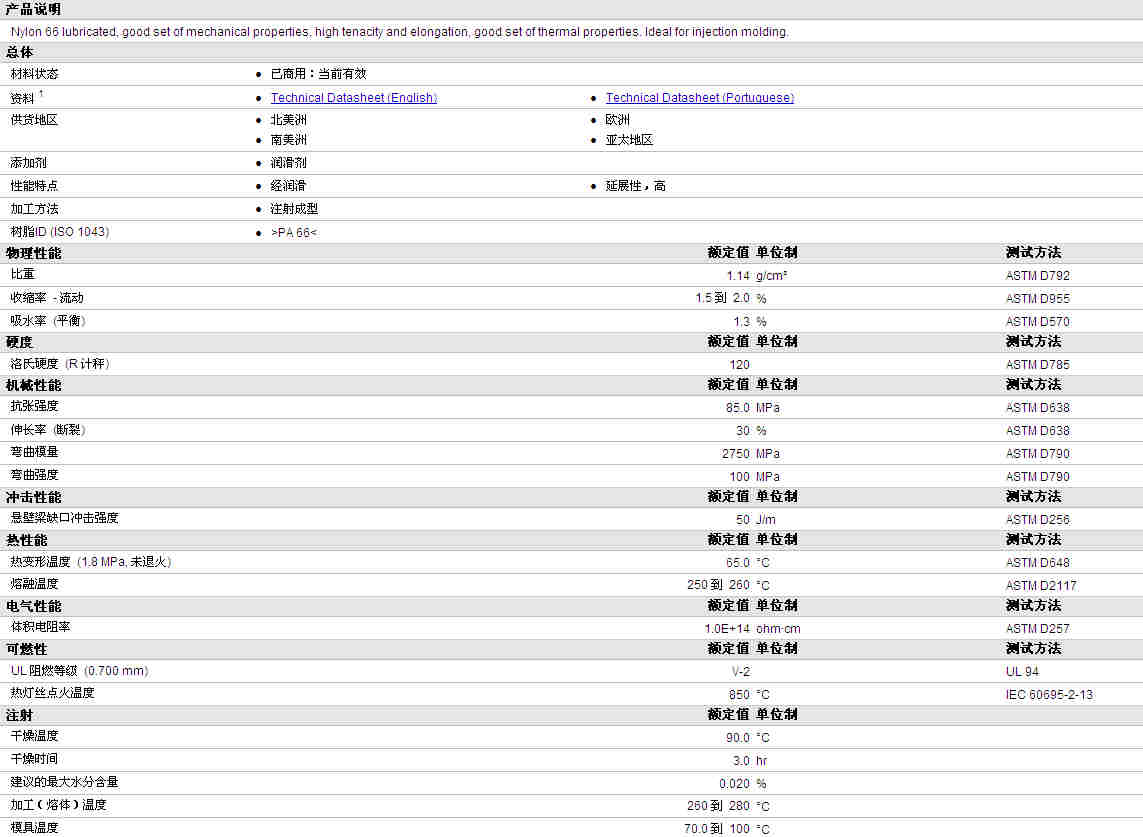Click the 干燥温度 row label
Image resolution: width=1143 pixels, height=837 pixels.
34,736
